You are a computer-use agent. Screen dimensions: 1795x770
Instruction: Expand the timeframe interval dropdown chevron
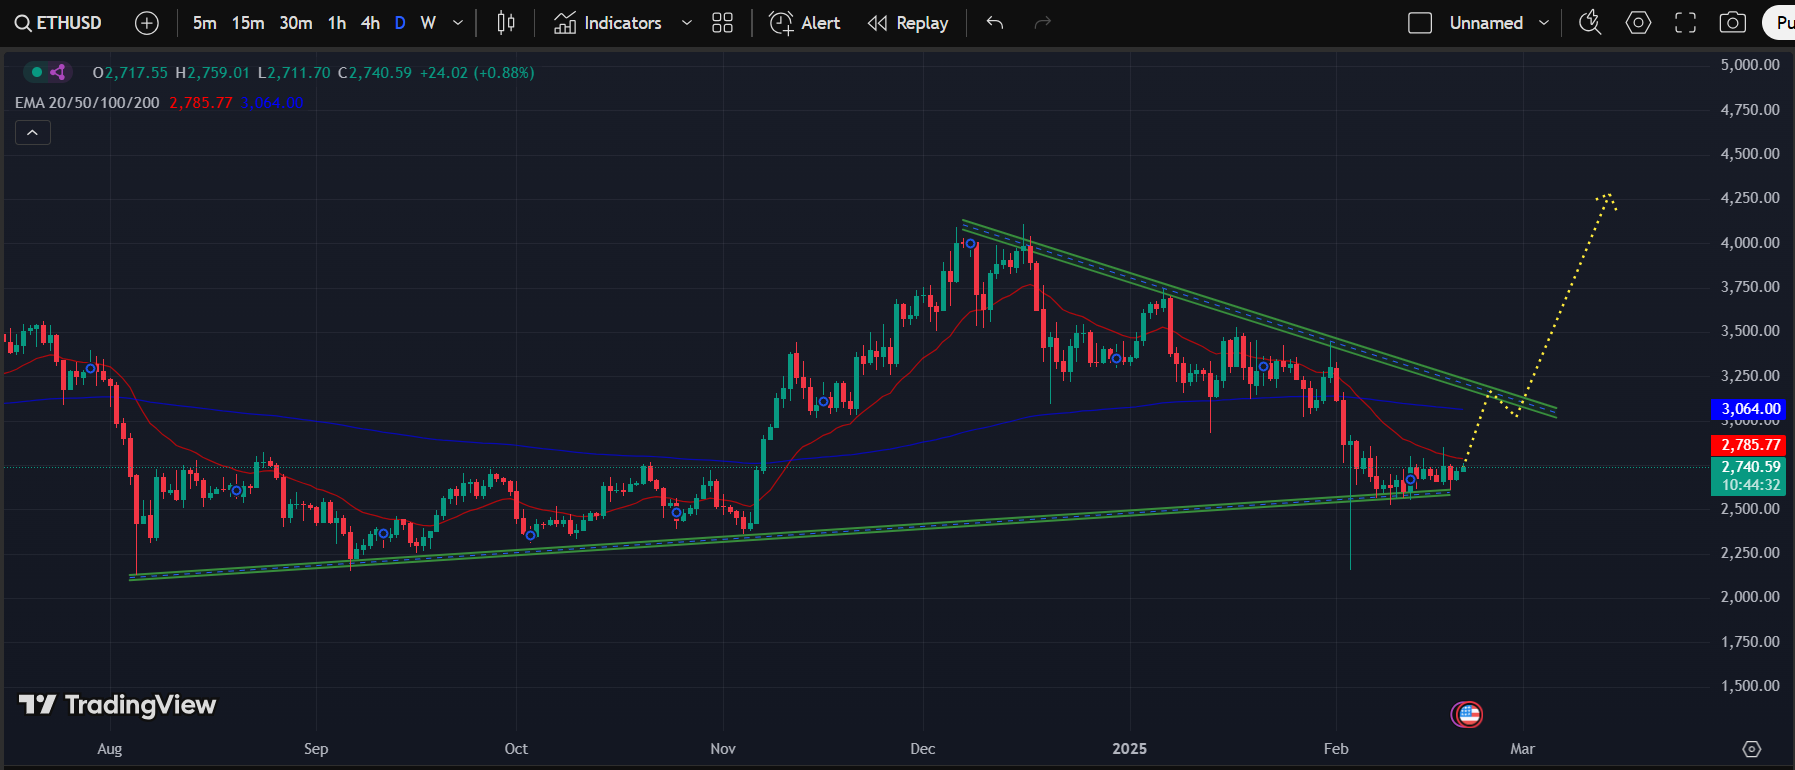pos(458,23)
